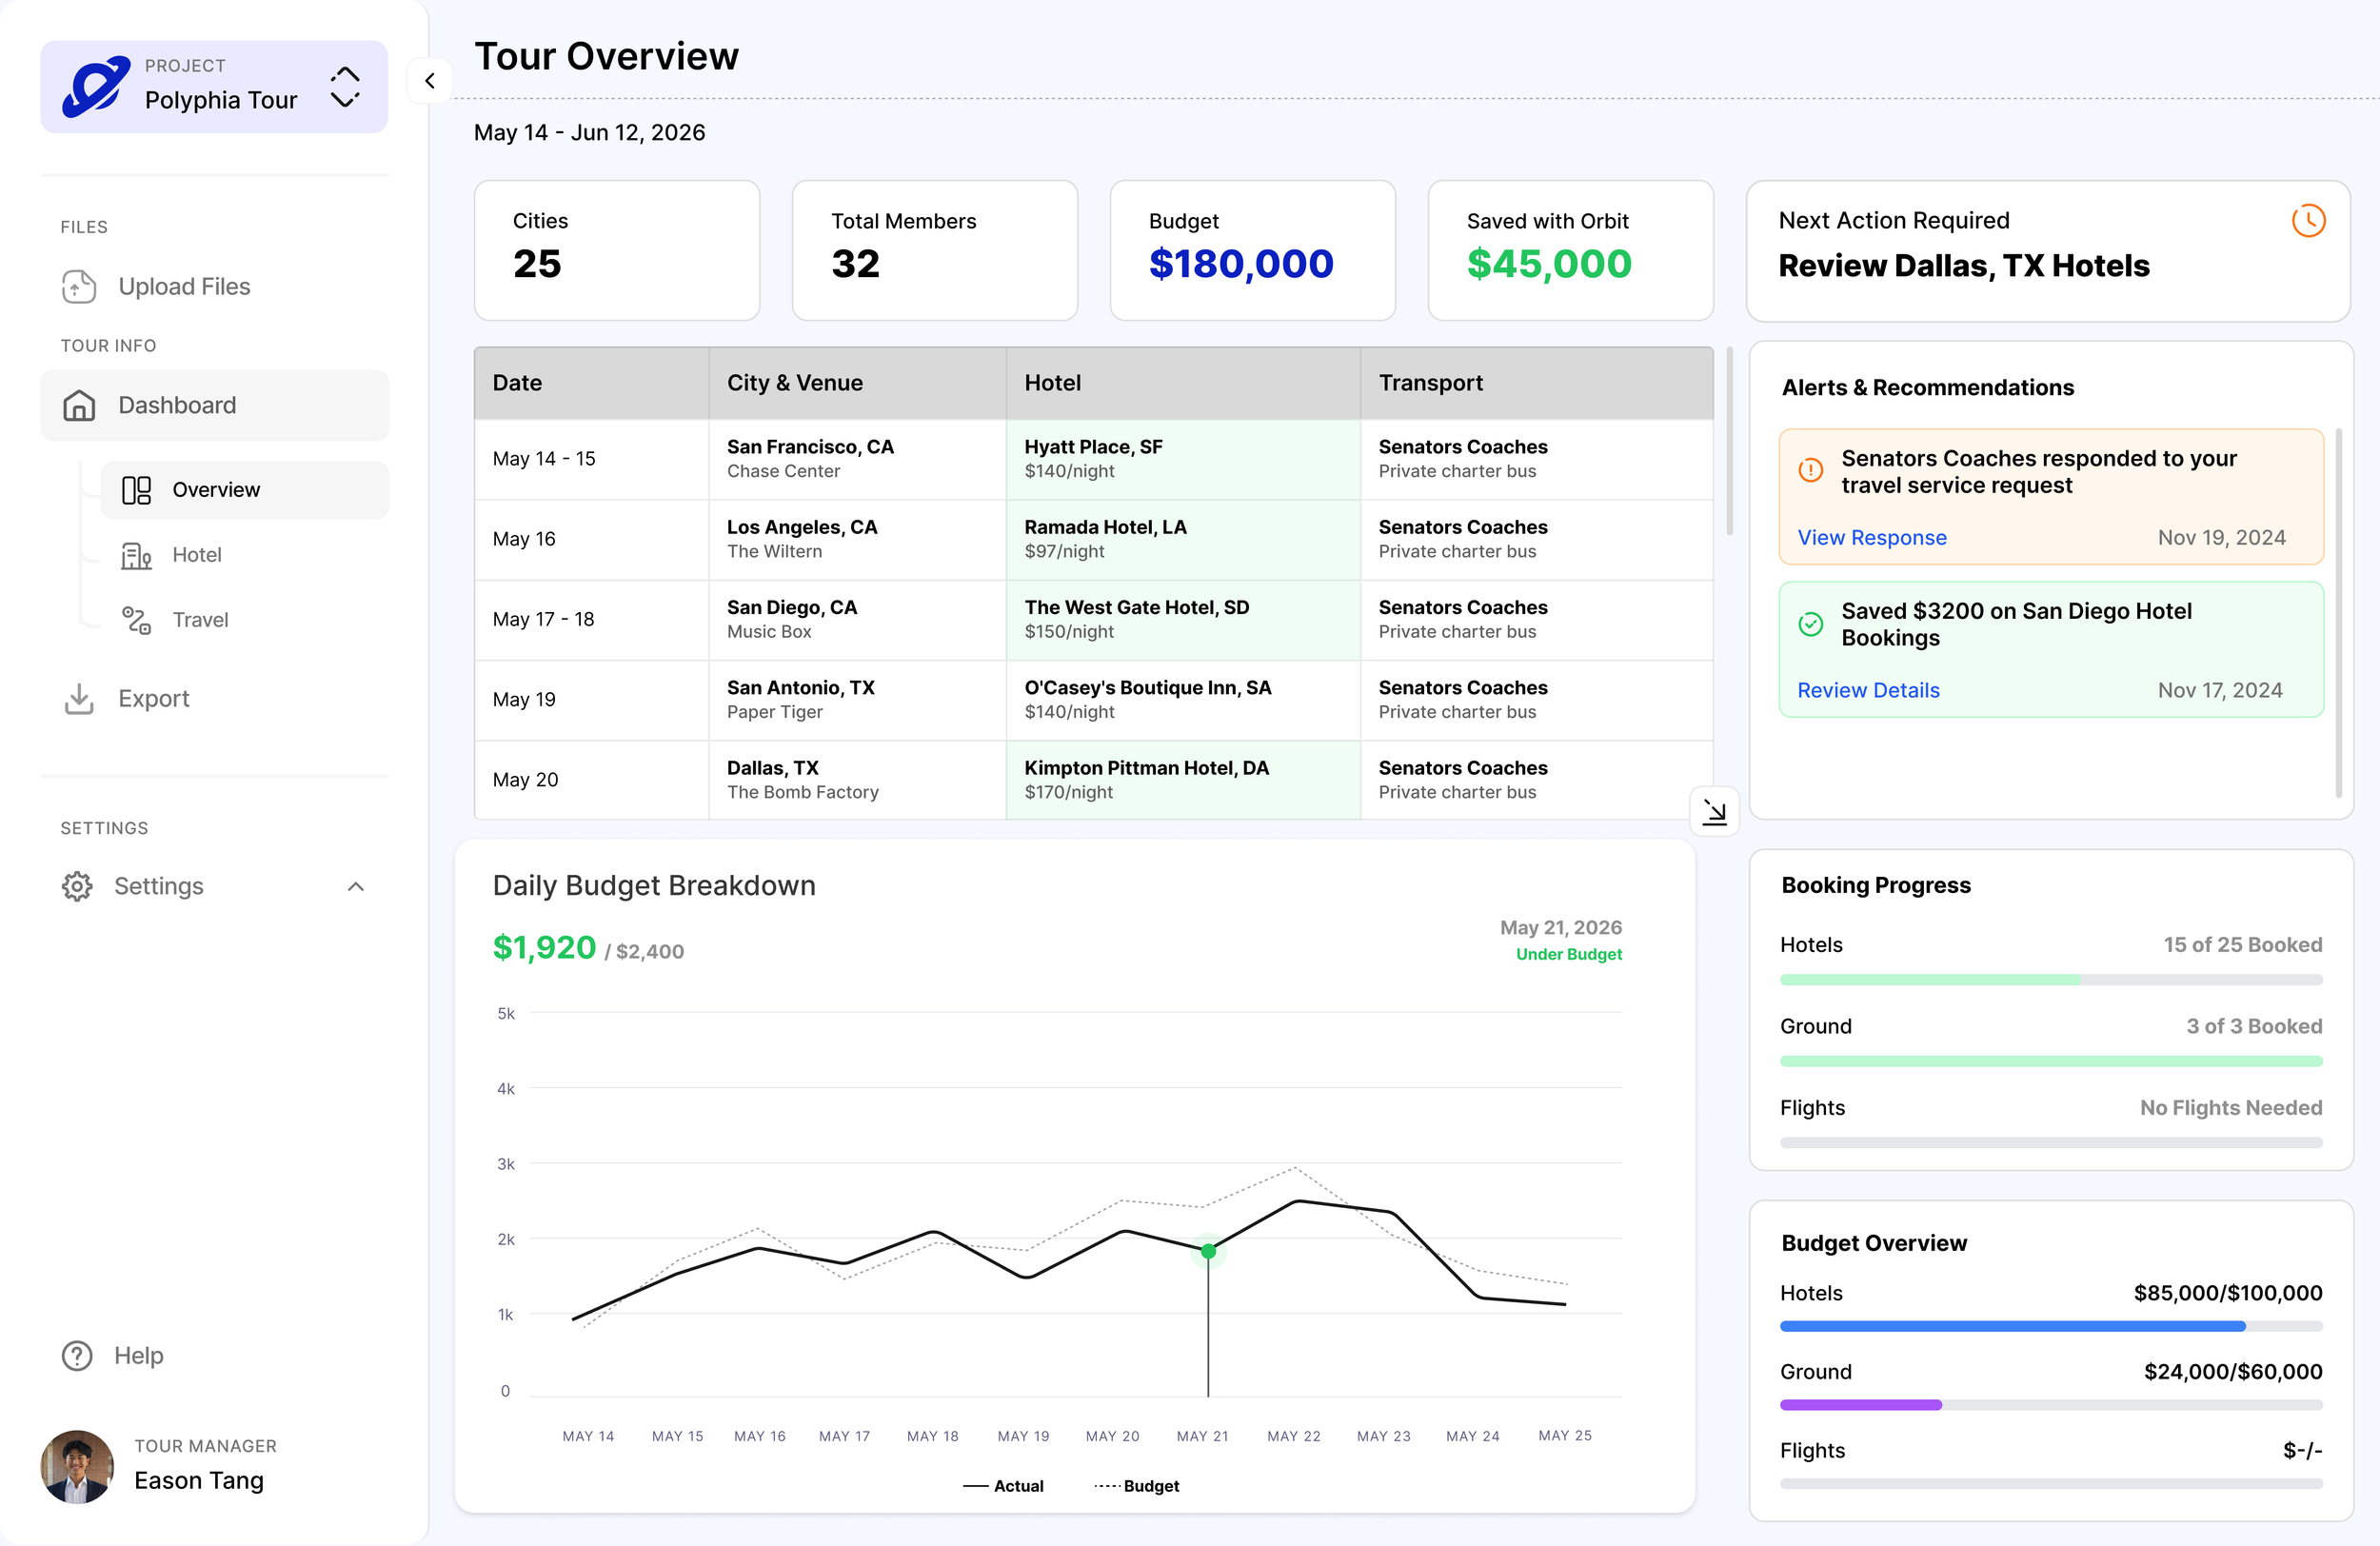Viewport: 2380px width, 1546px height.
Task: Click the Travel route icon in sidebar
Action: click(136, 620)
